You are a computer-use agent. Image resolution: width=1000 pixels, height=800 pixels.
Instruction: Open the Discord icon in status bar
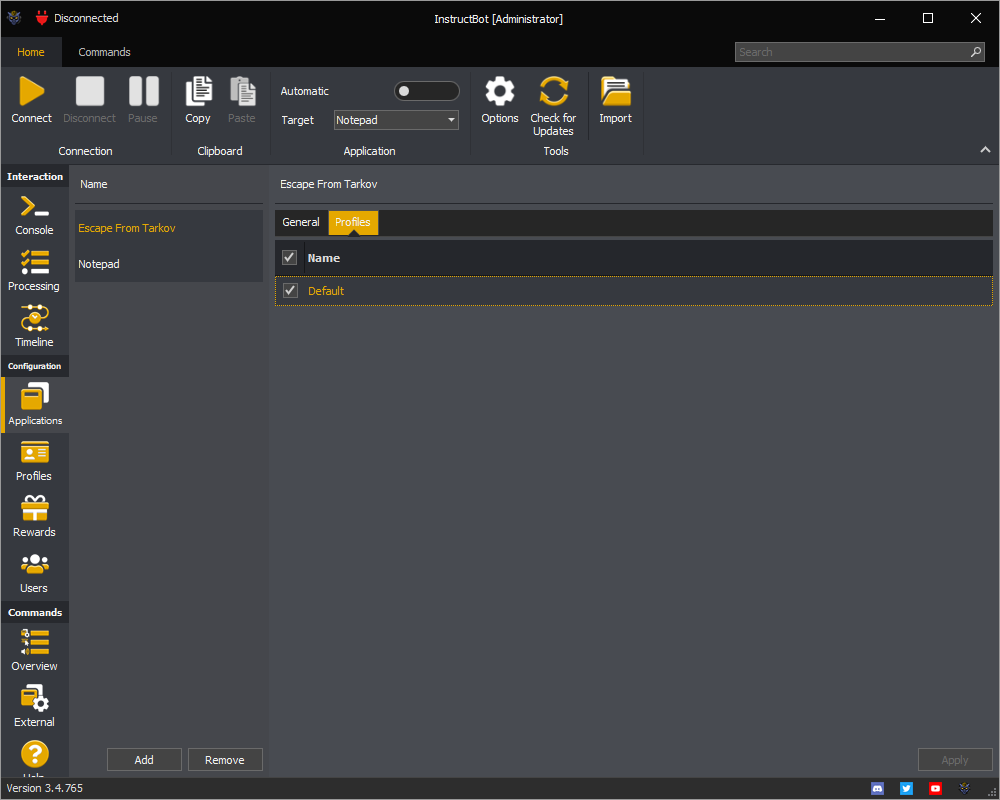[878, 789]
